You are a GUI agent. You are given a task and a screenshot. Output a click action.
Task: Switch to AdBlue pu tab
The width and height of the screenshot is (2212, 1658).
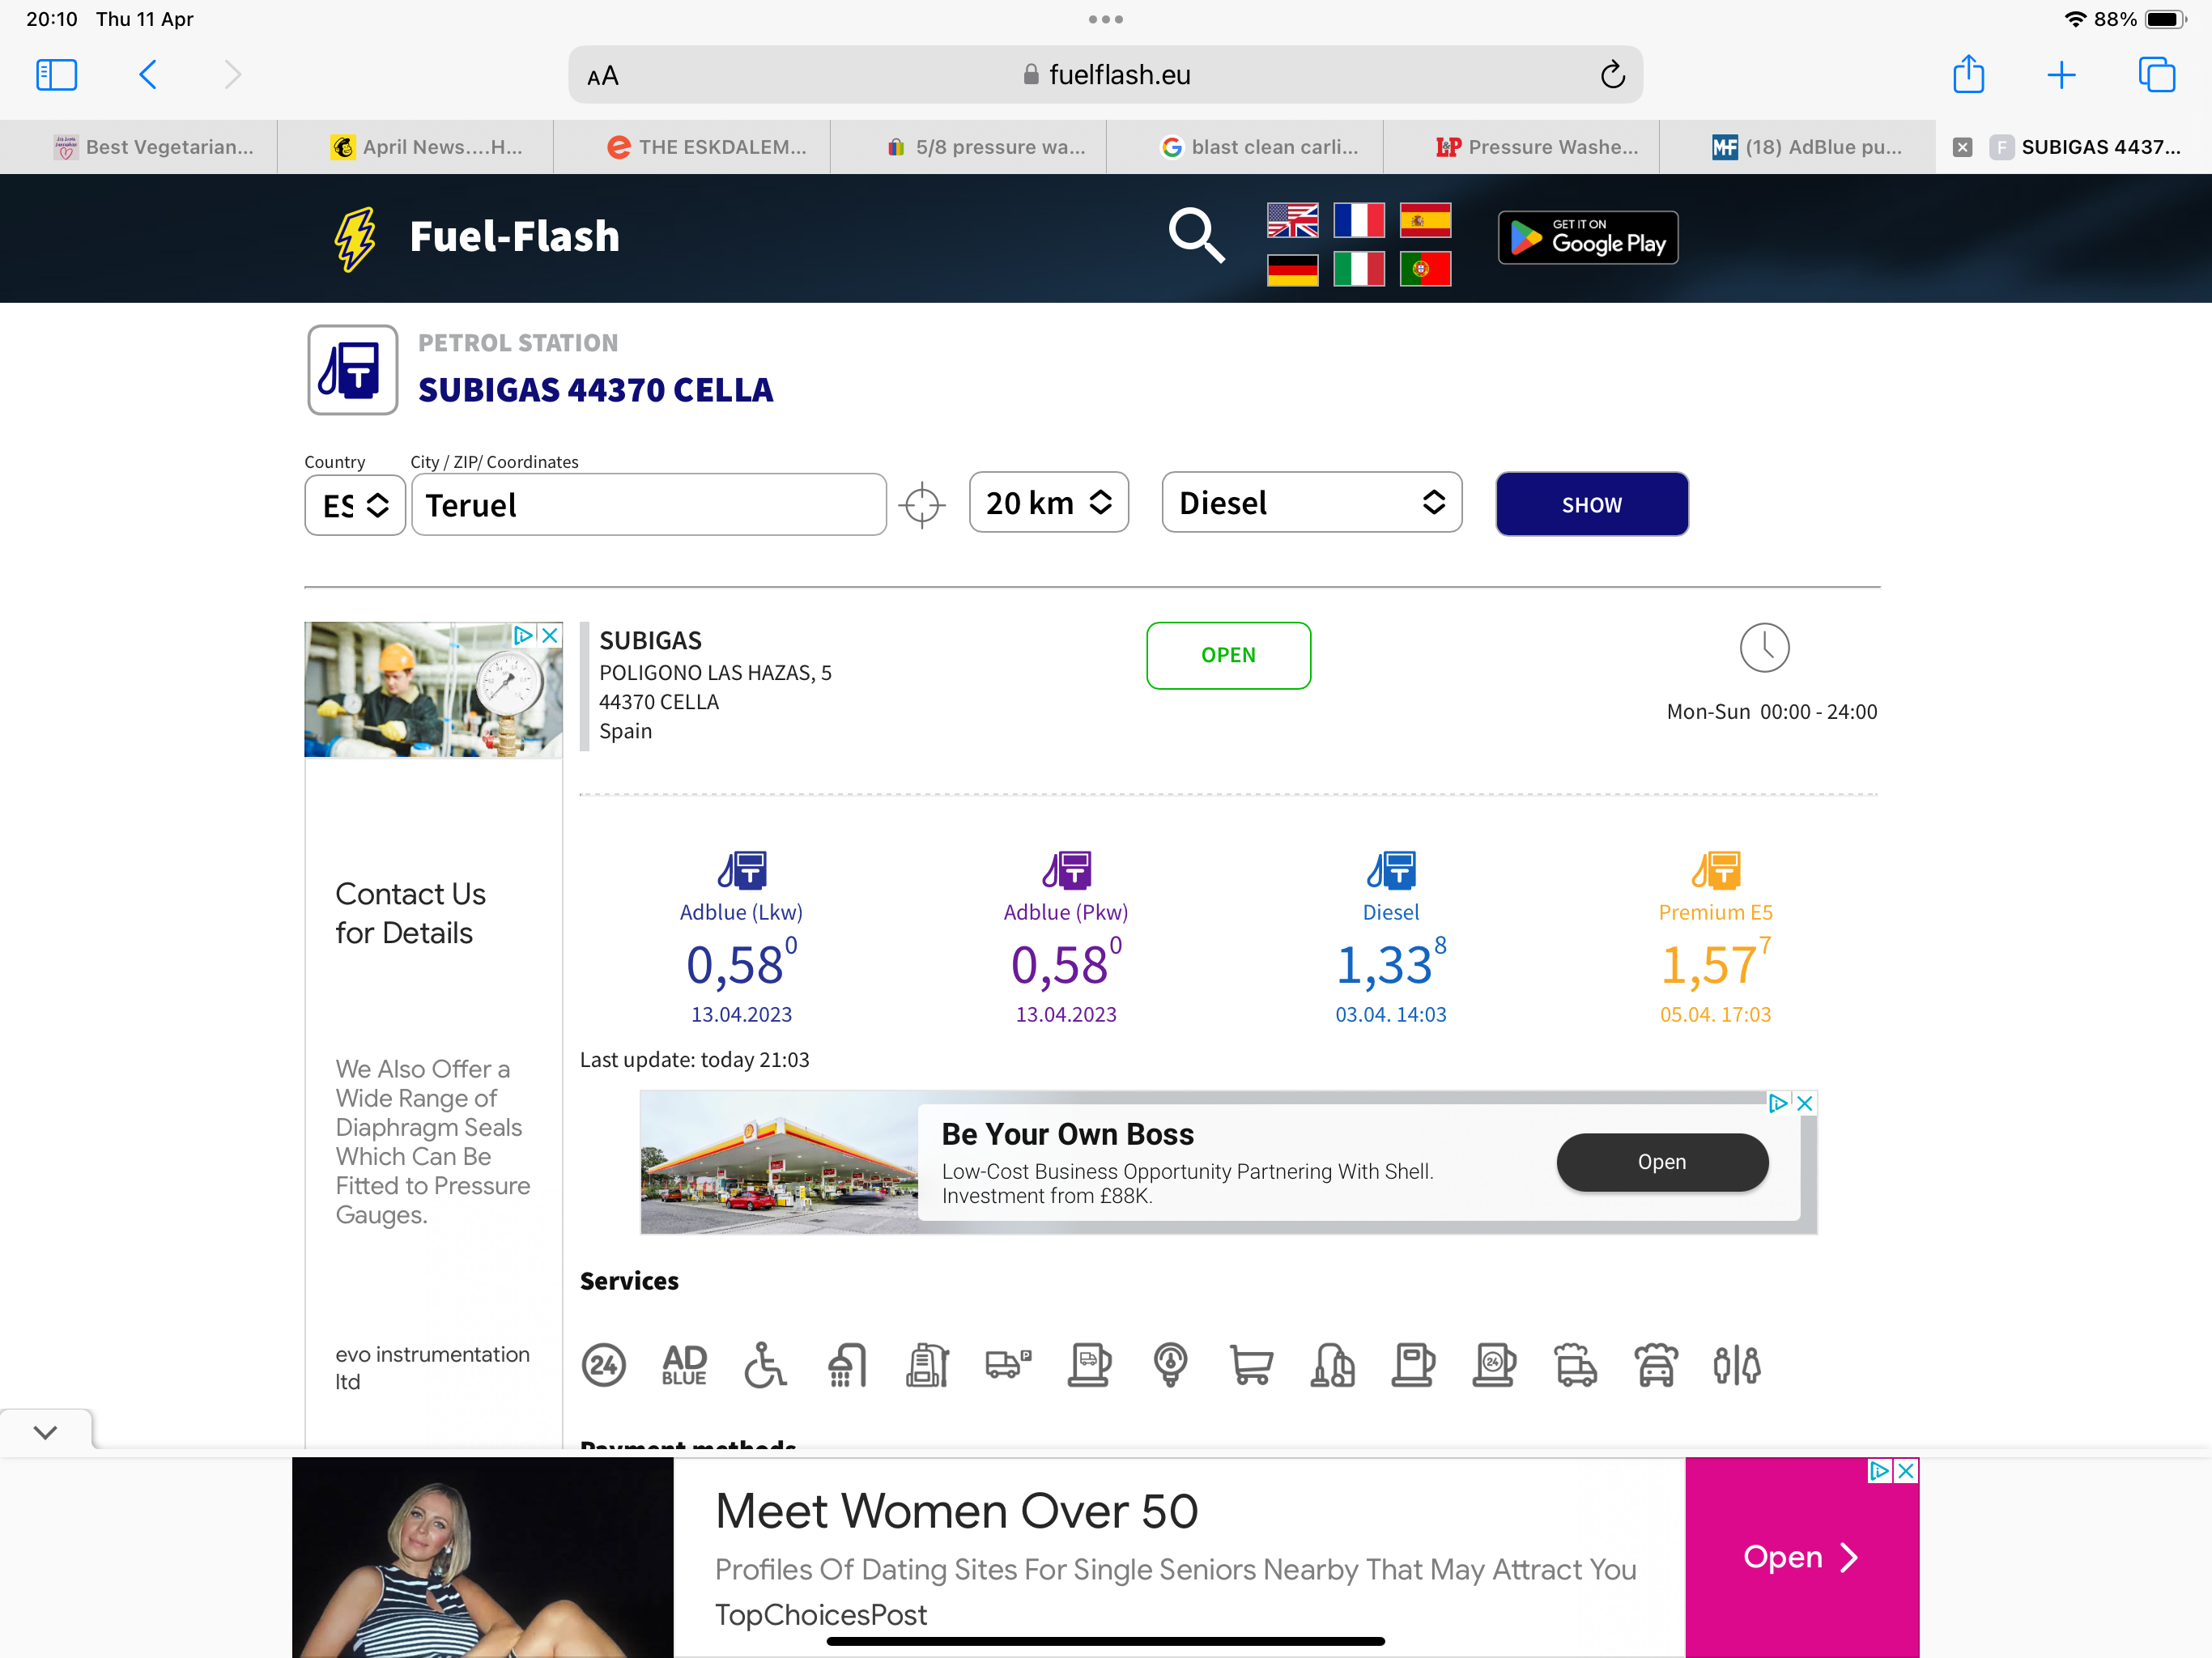1798,147
